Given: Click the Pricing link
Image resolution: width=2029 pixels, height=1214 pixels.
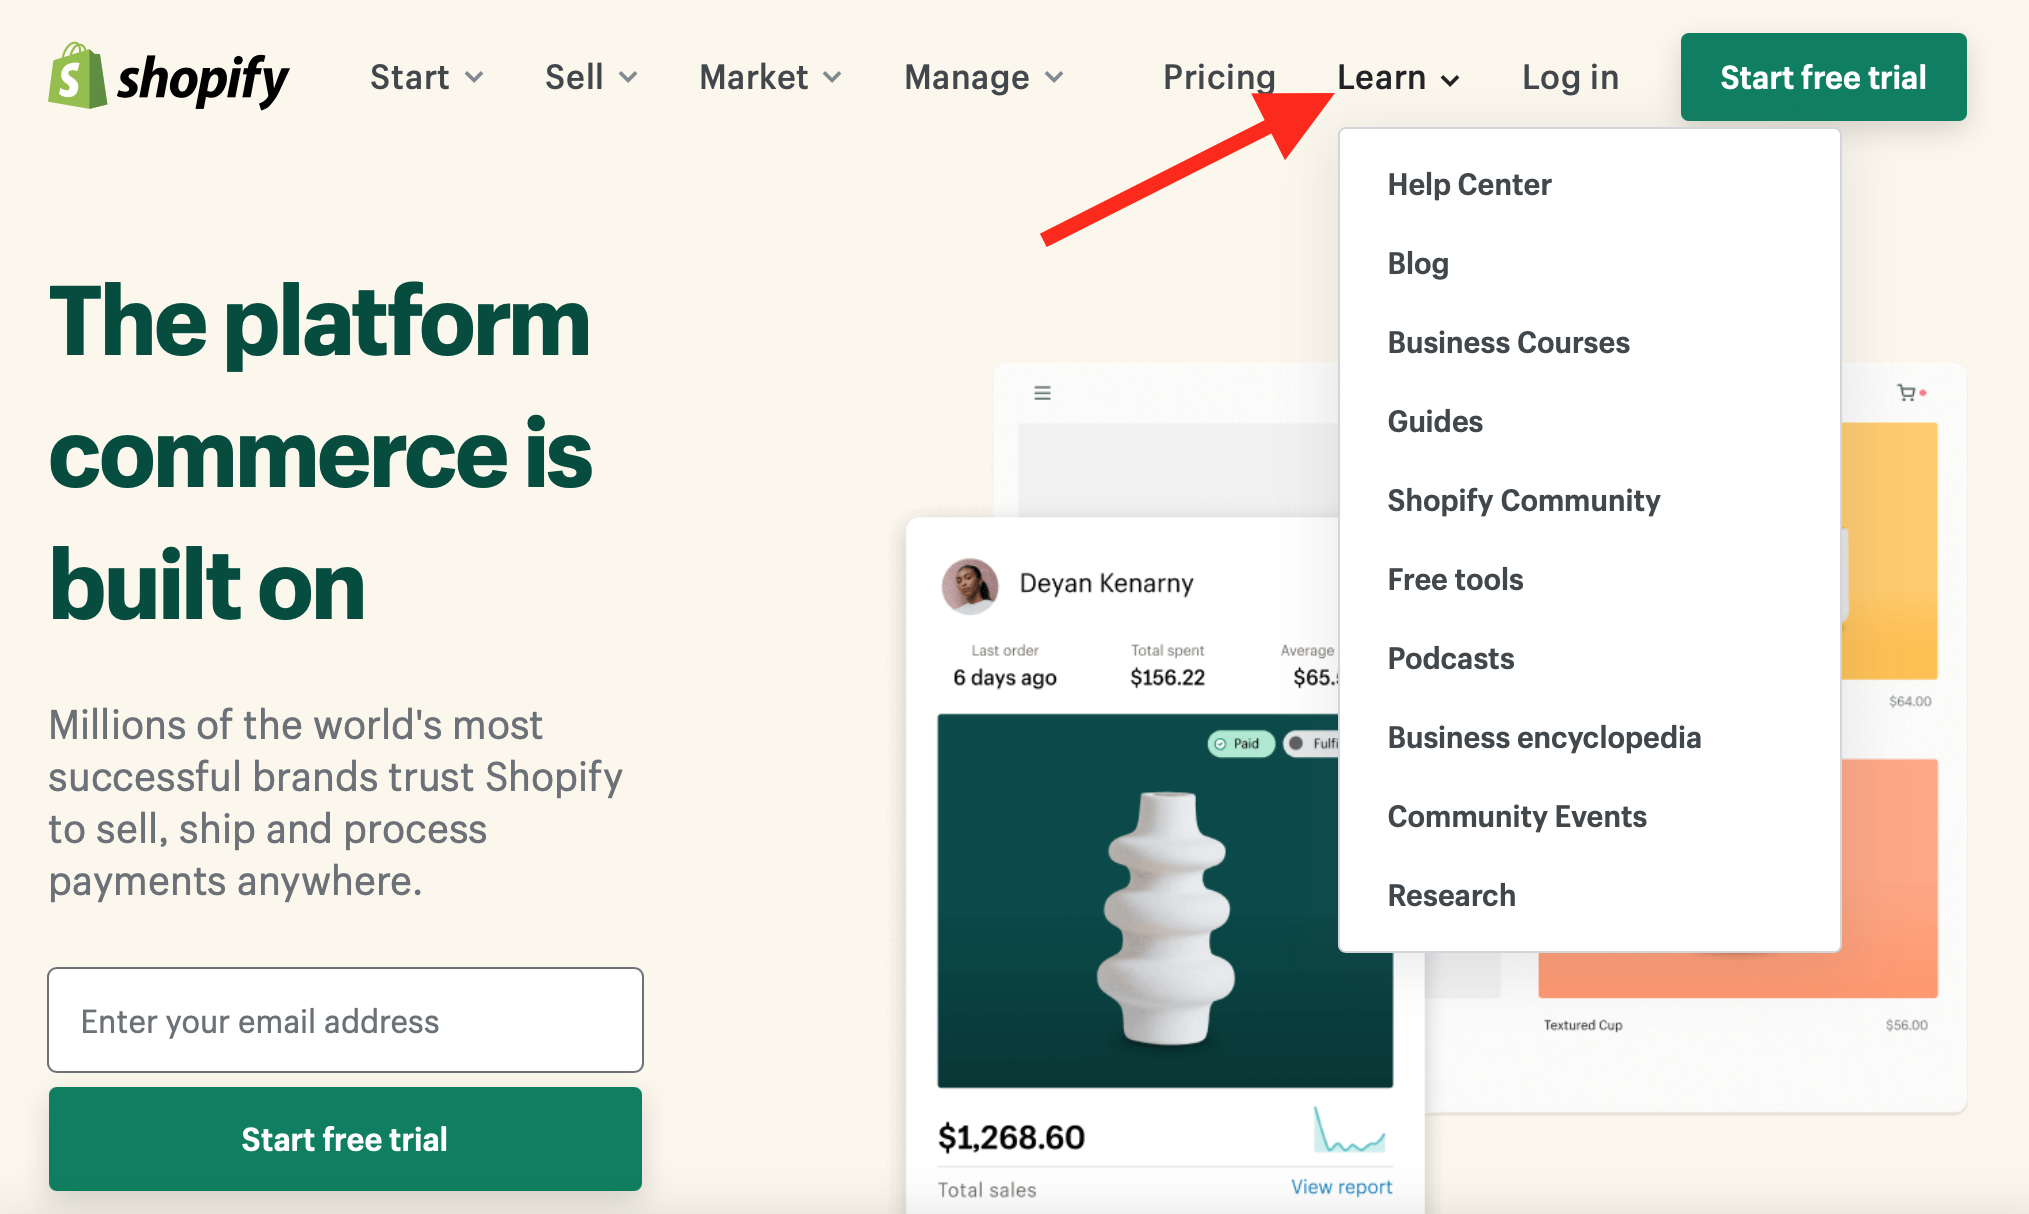Looking at the screenshot, I should coord(1218,77).
